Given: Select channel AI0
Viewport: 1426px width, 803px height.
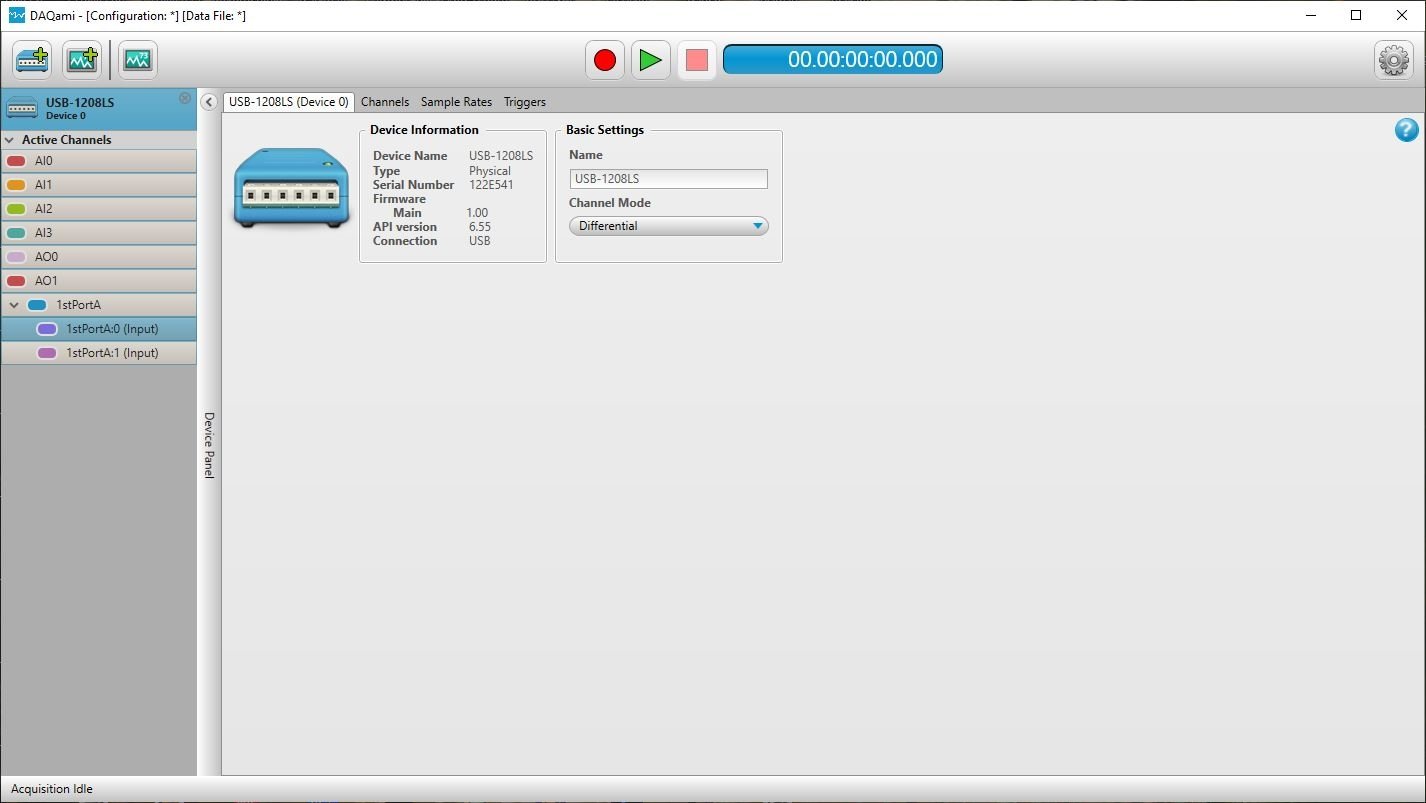Looking at the screenshot, I should 98,161.
